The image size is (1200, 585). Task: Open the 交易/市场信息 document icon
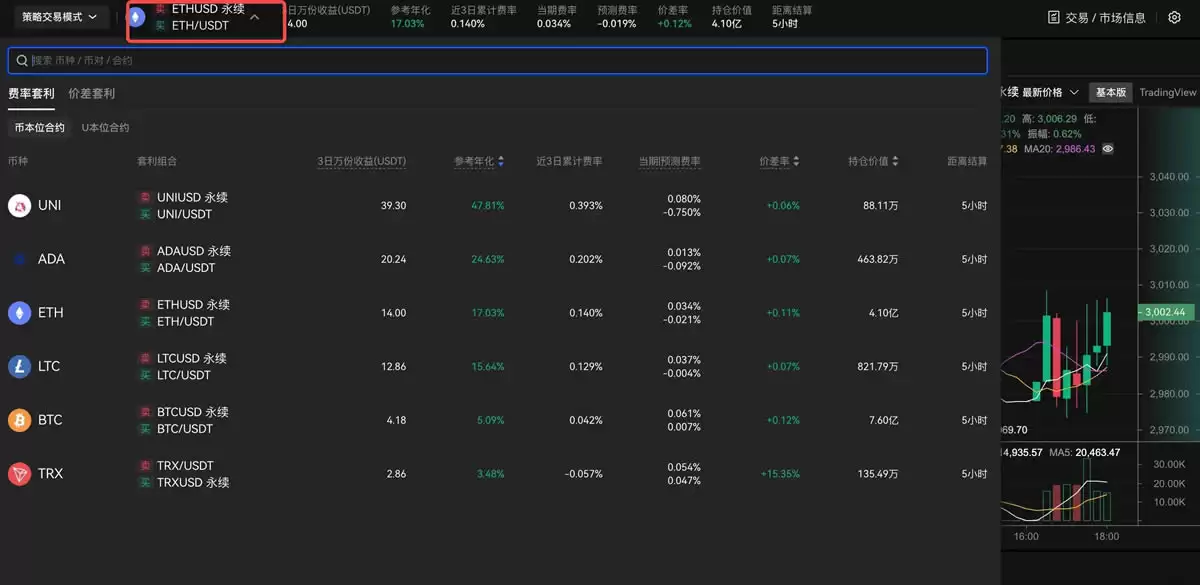(x=1055, y=16)
